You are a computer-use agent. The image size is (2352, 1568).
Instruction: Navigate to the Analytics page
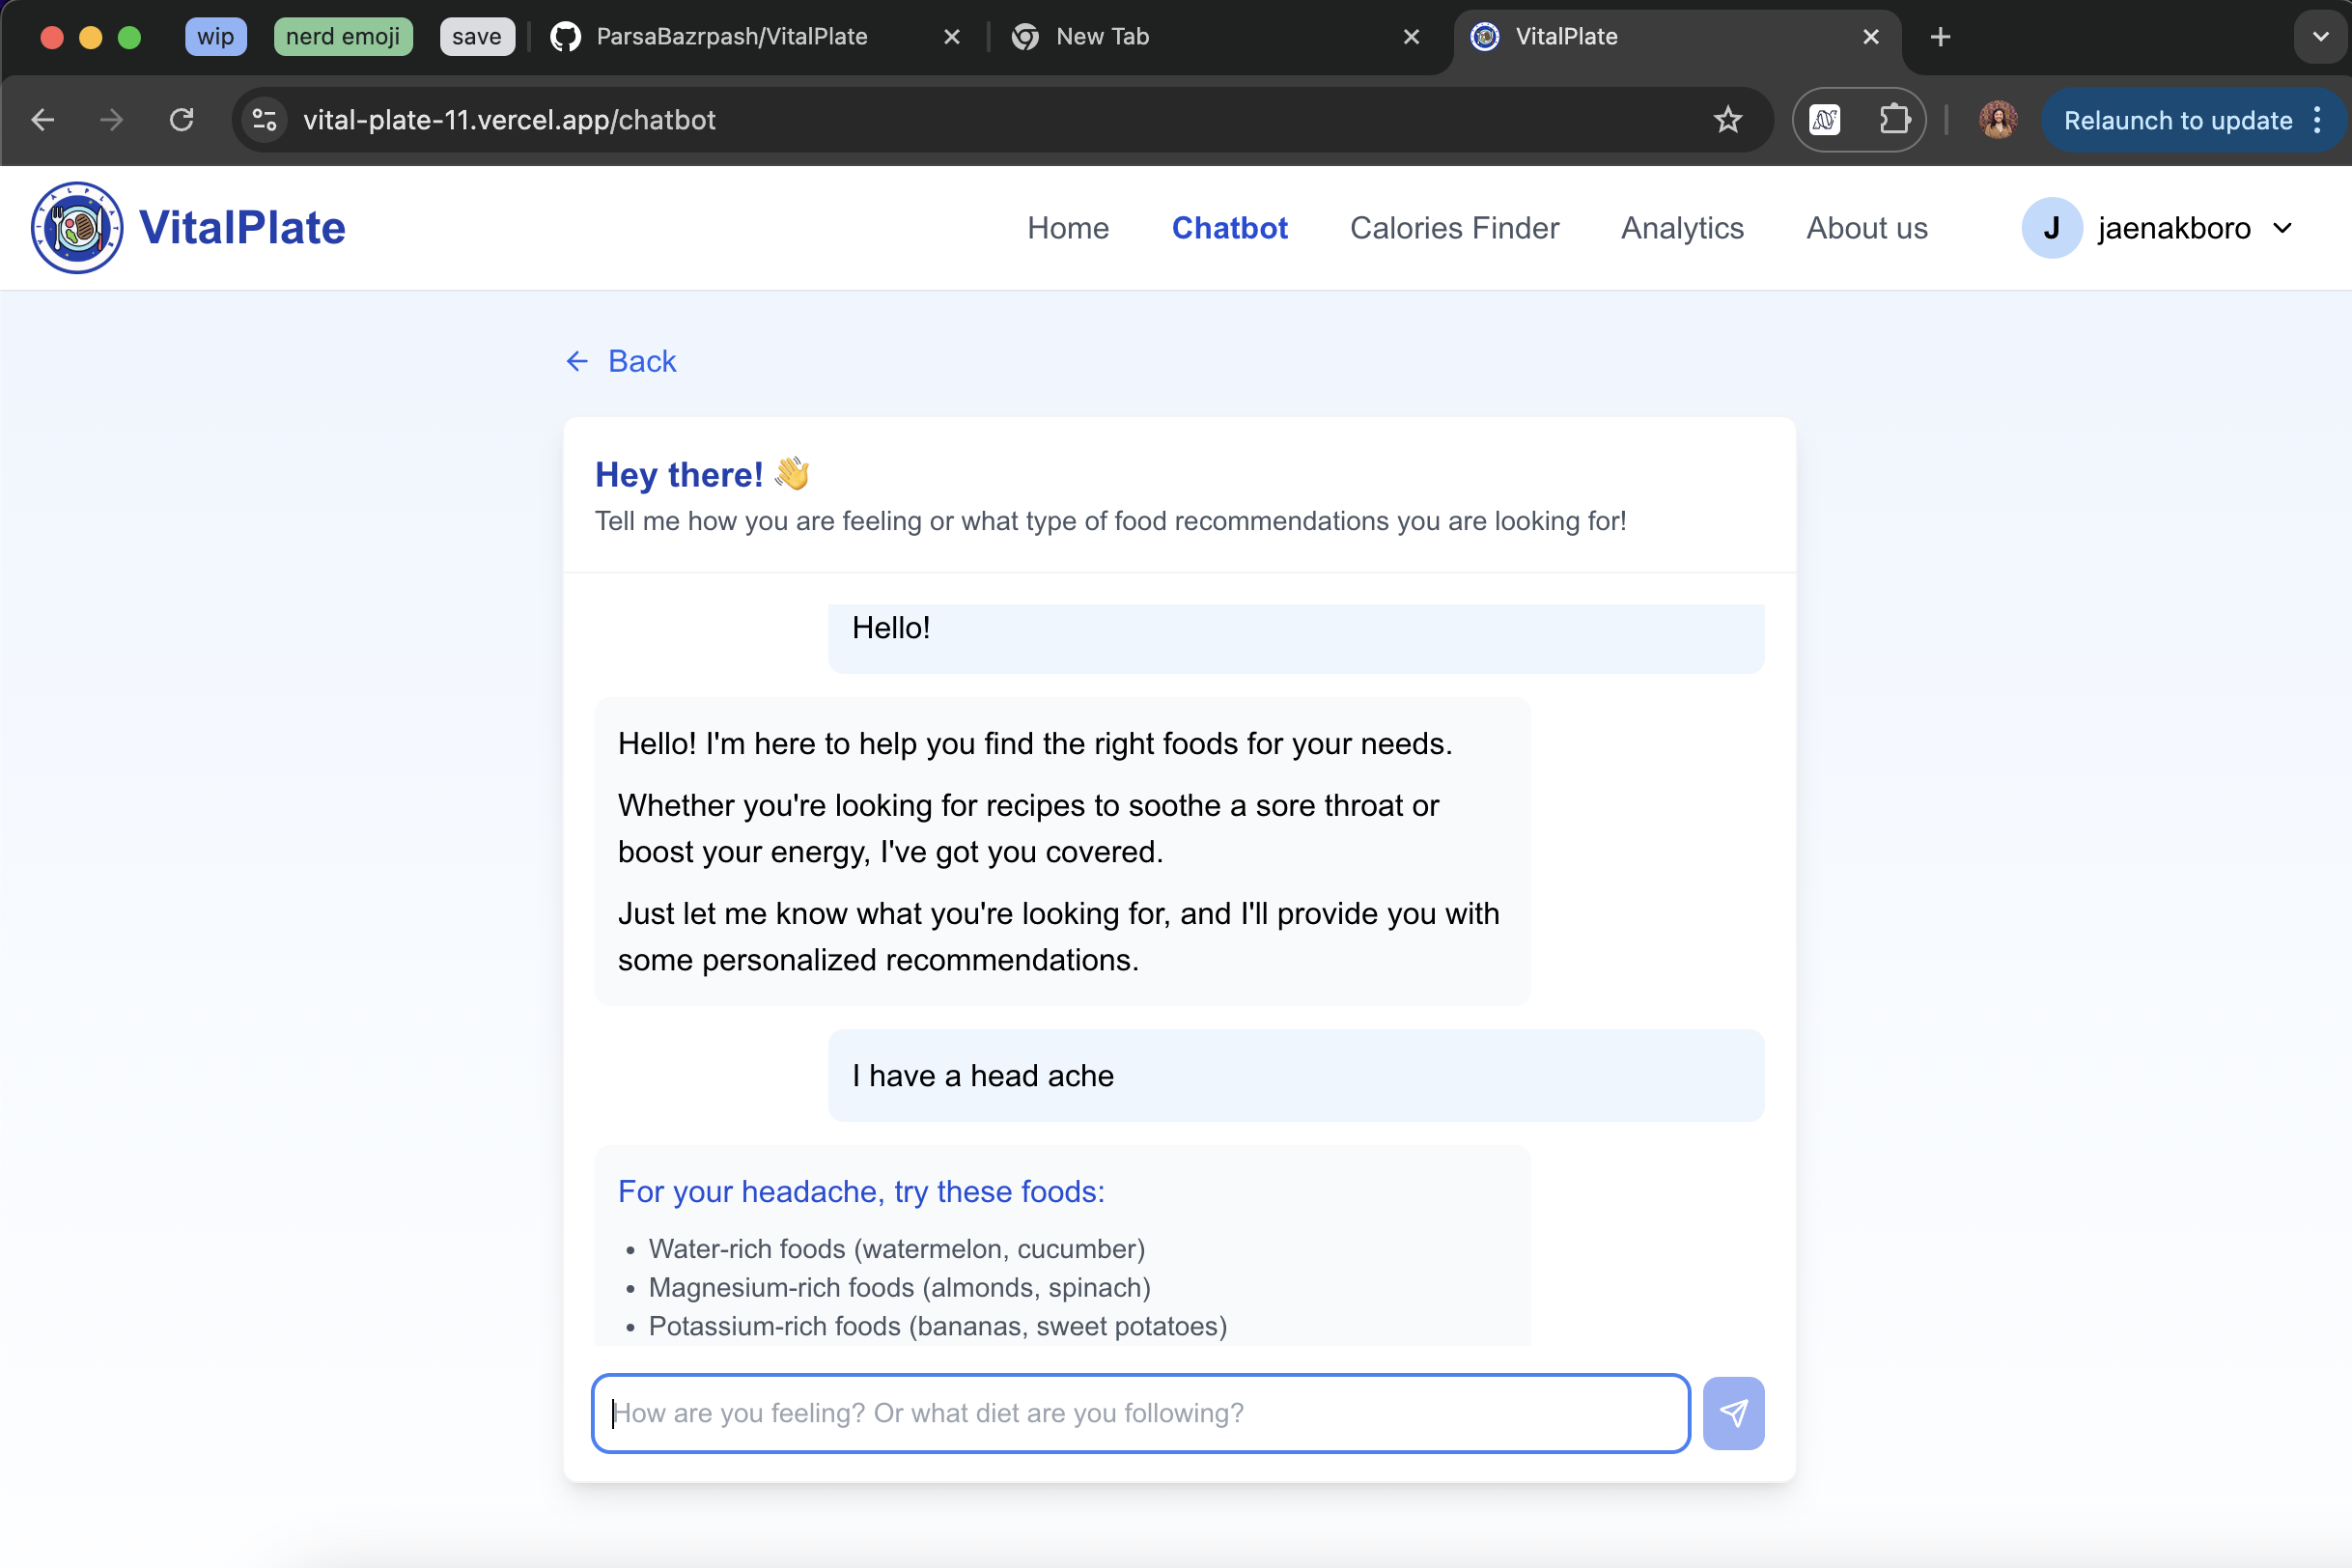[1682, 228]
